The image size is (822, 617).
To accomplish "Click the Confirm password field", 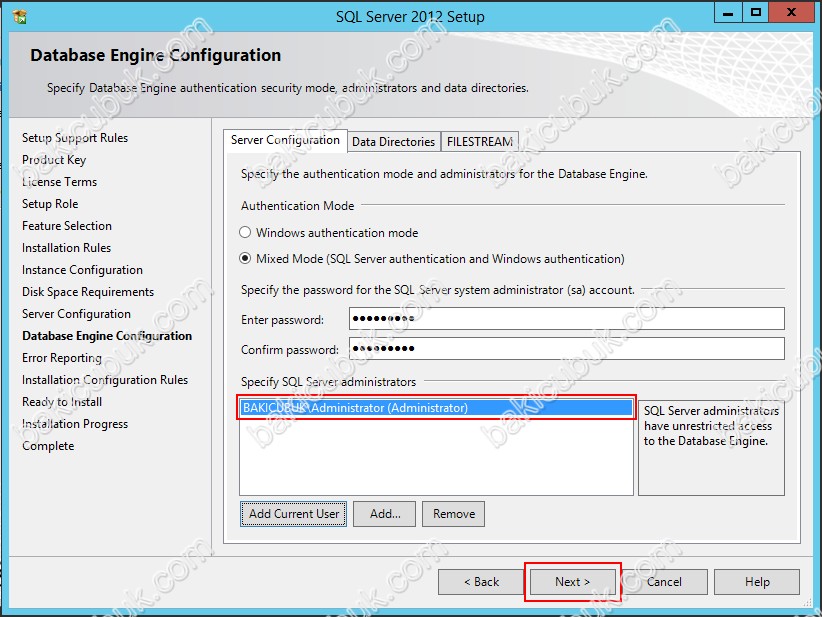I will (x=567, y=349).
